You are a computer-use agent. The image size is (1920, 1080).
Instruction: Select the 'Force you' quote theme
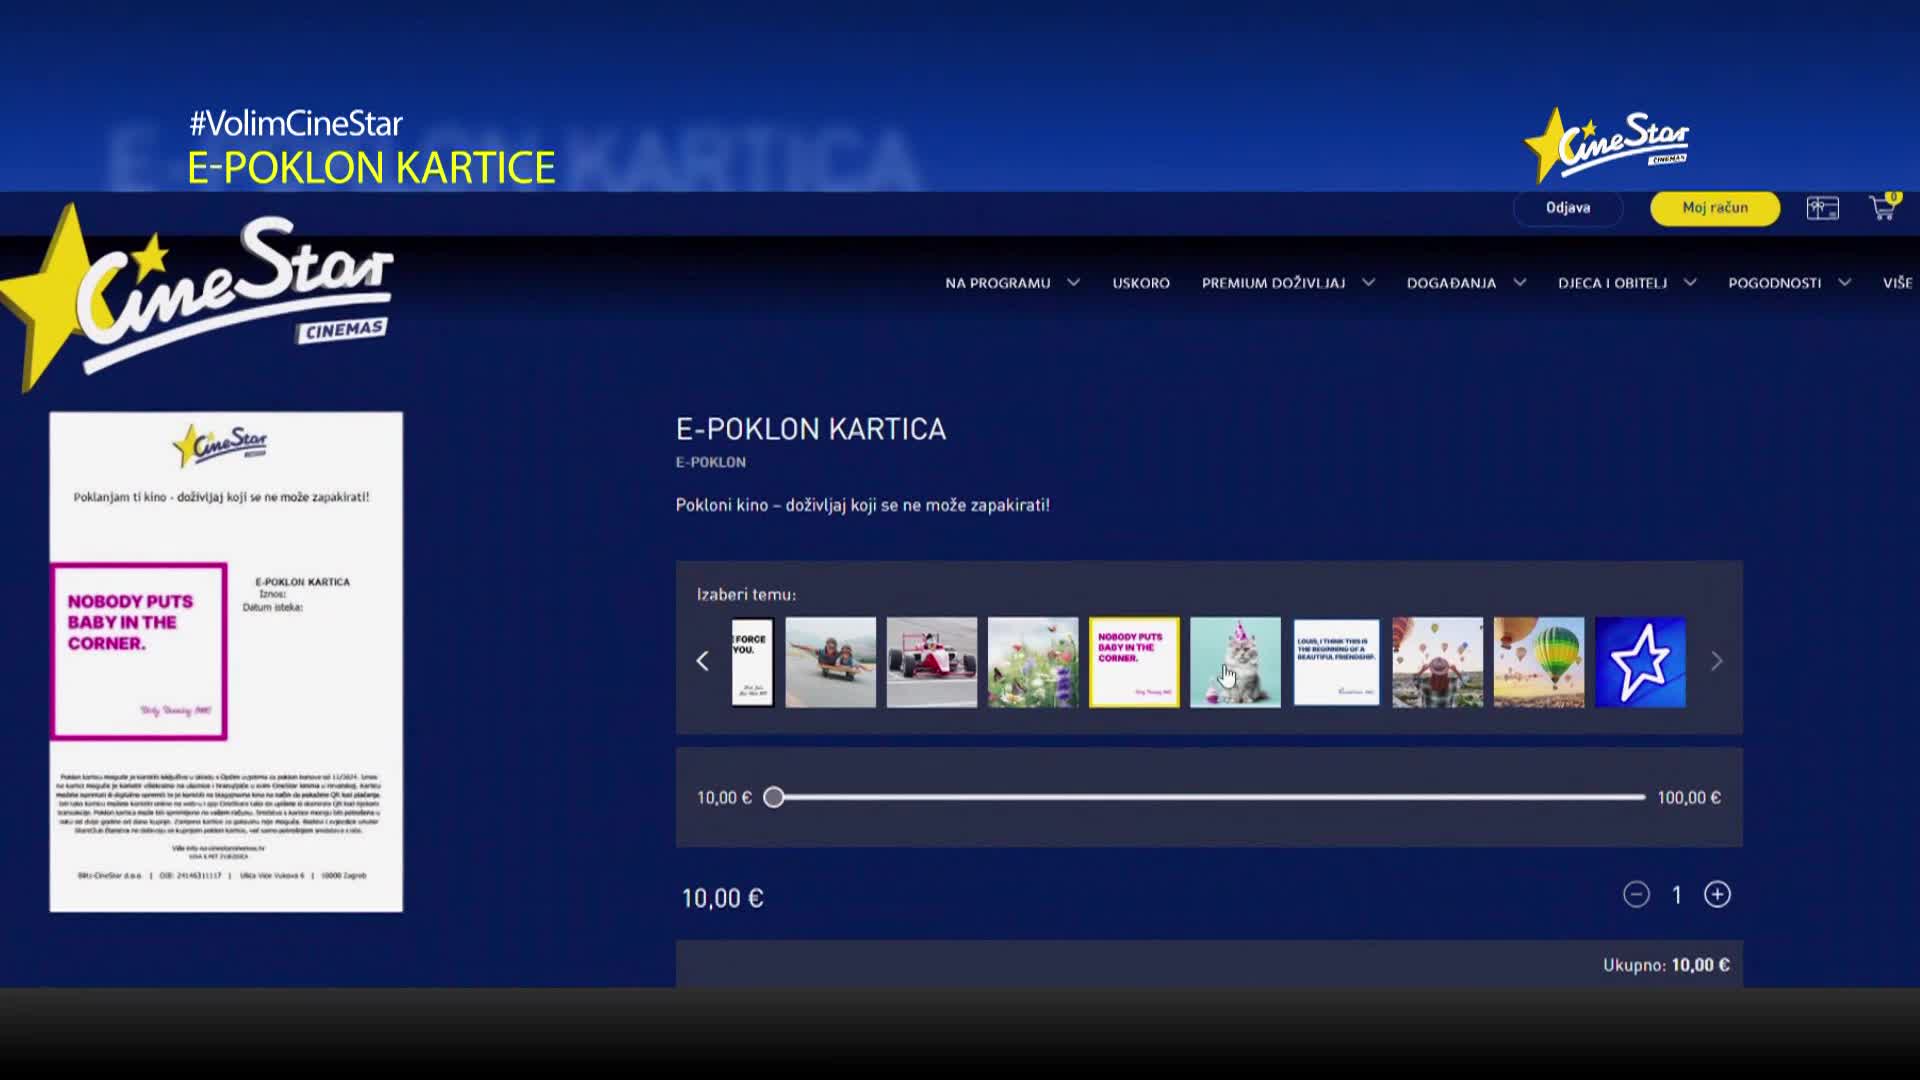point(752,662)
